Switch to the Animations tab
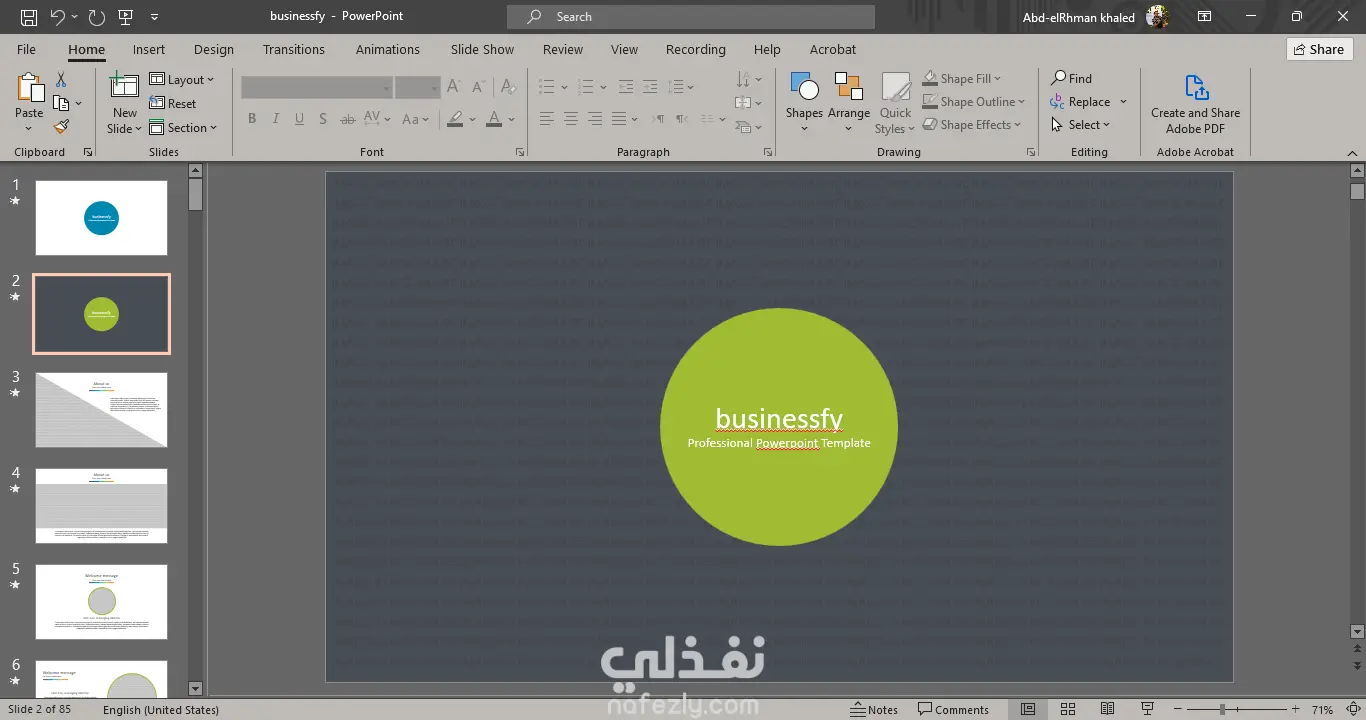Image resolution: width=1366 pixels, height=720 pixels. [388, 49]
